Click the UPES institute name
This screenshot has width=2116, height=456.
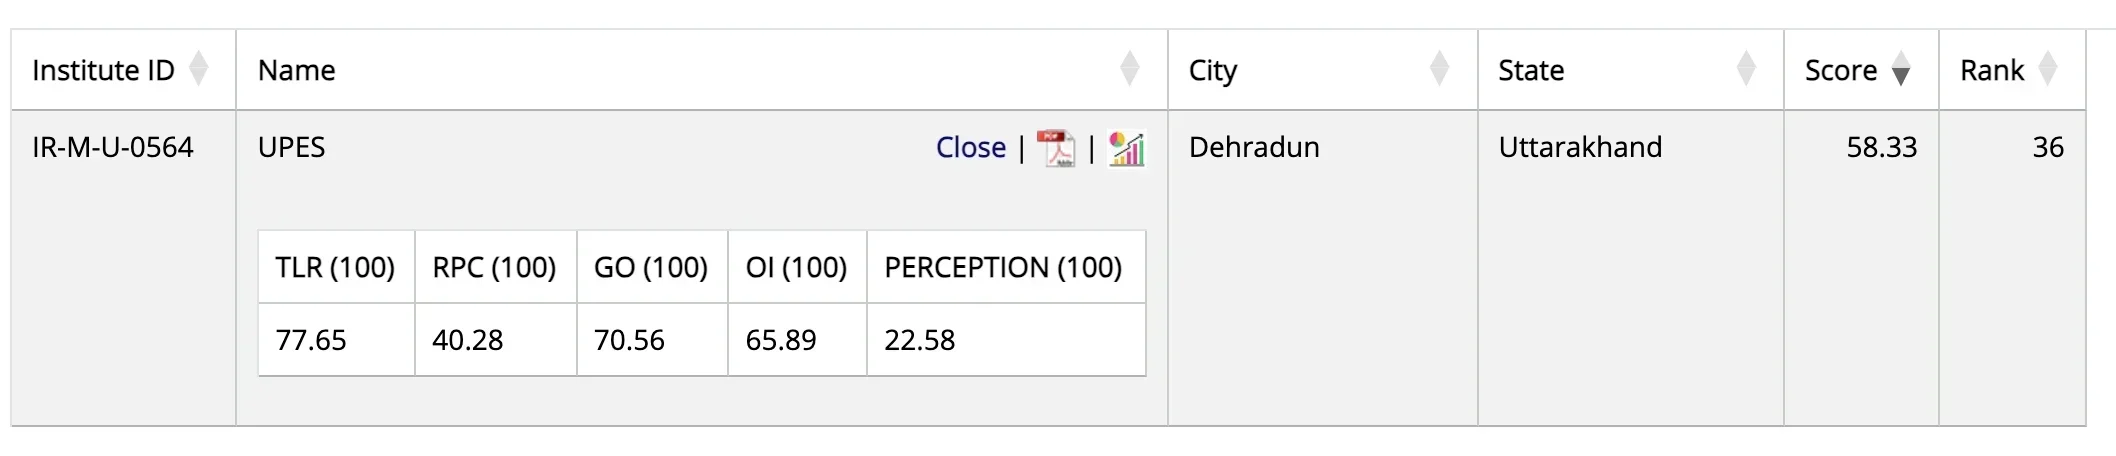(x=292, y=148)
